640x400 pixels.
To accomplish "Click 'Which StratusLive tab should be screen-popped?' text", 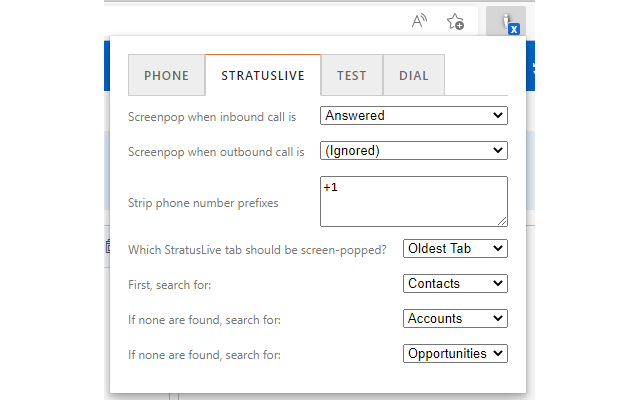I will pyautogui.click(x=257, y=249).
